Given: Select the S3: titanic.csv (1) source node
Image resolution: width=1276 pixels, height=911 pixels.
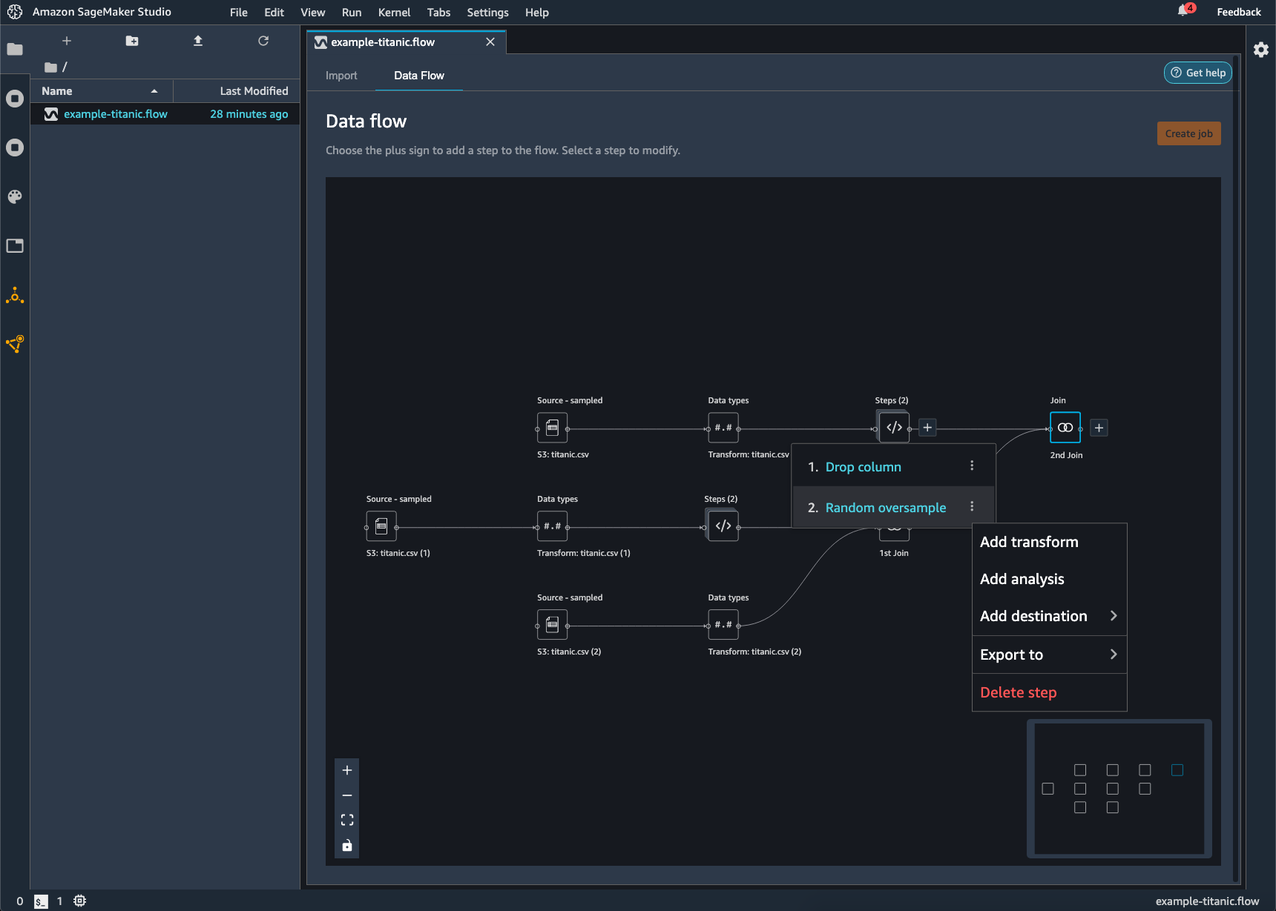Looking at the screenshot, I should point(381,526).
